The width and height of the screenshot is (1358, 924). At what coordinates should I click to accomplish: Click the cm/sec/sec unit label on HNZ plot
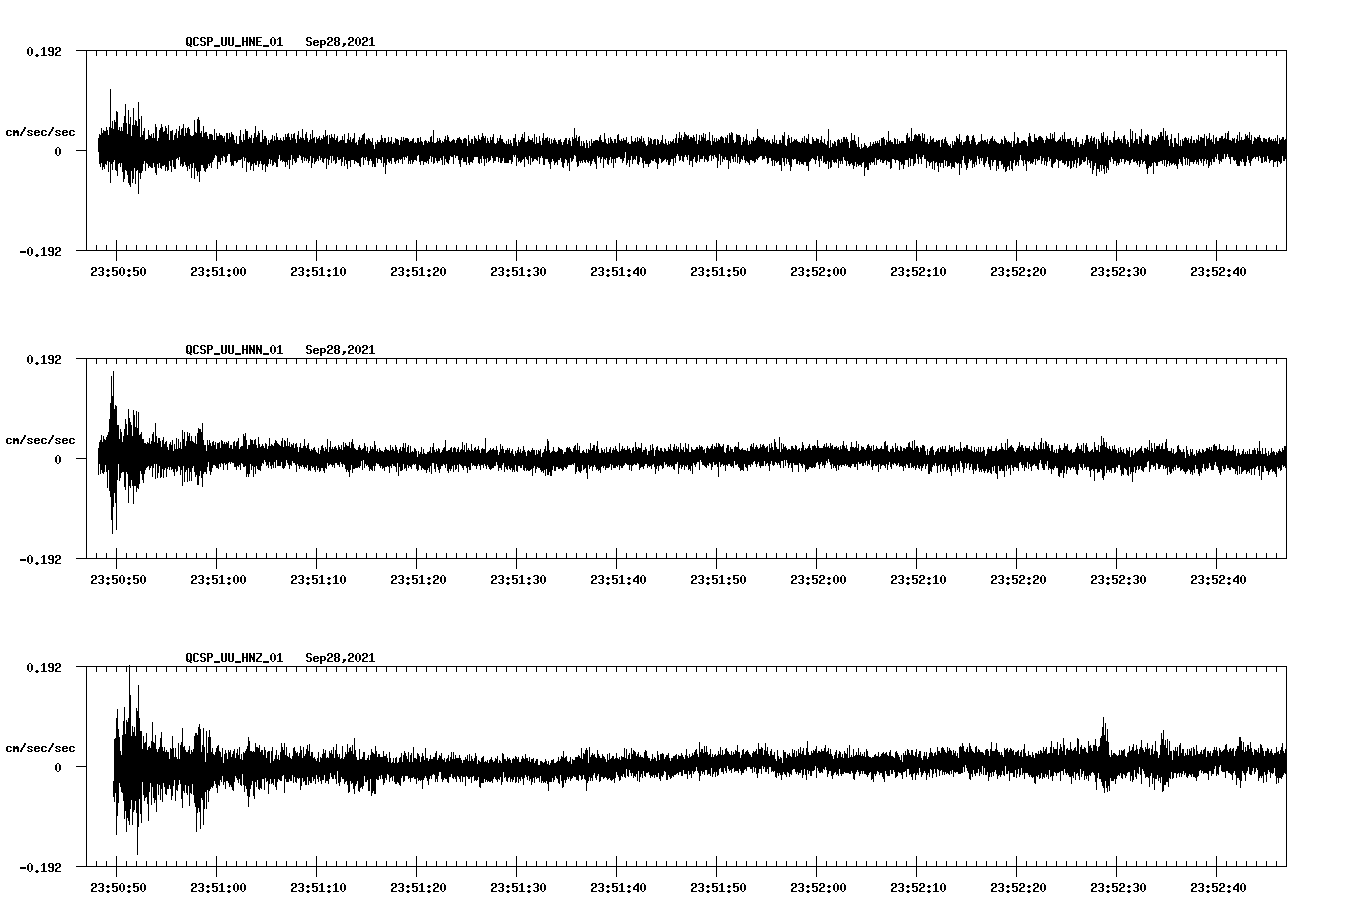point(40,748)
